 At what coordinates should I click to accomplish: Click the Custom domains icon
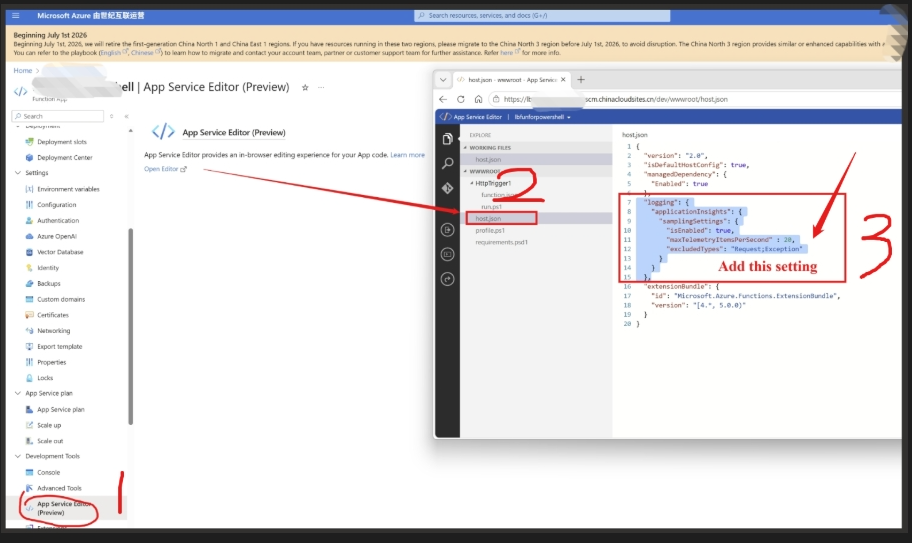tap(29, 299)
